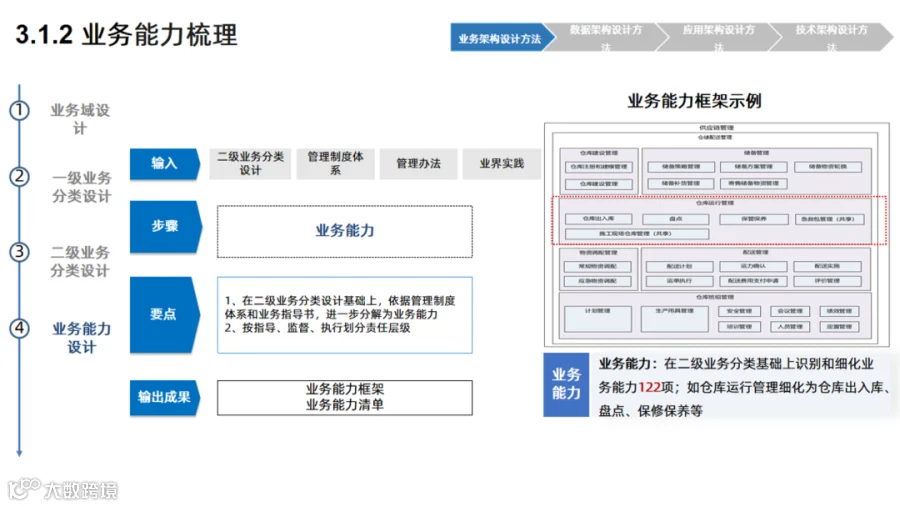Click the 施工现场仓库管理（共享） capability box

point(637,234)
